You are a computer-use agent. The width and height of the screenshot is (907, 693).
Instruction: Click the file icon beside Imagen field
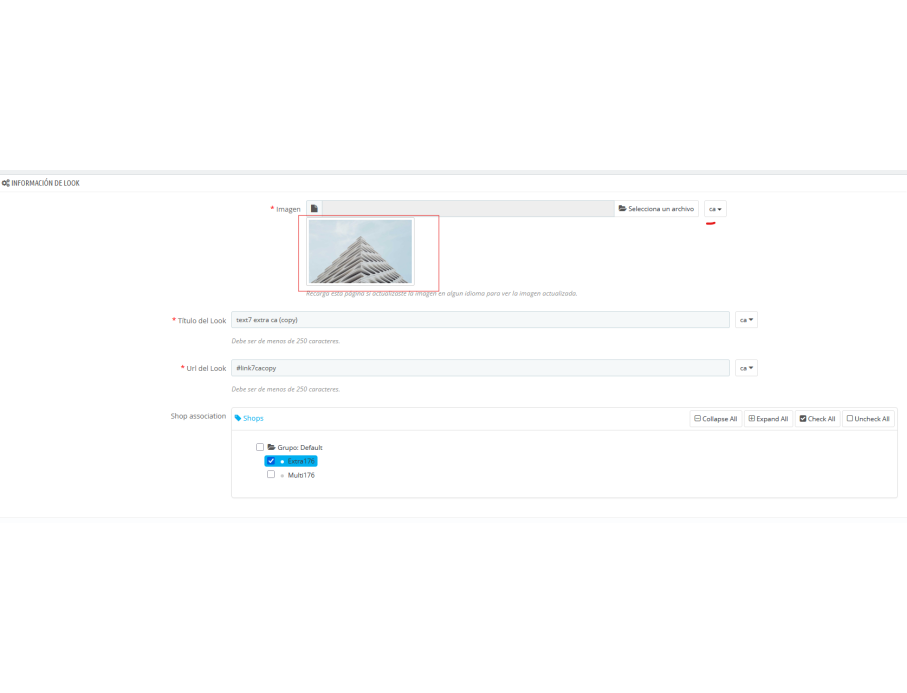[x=314, y=209]
